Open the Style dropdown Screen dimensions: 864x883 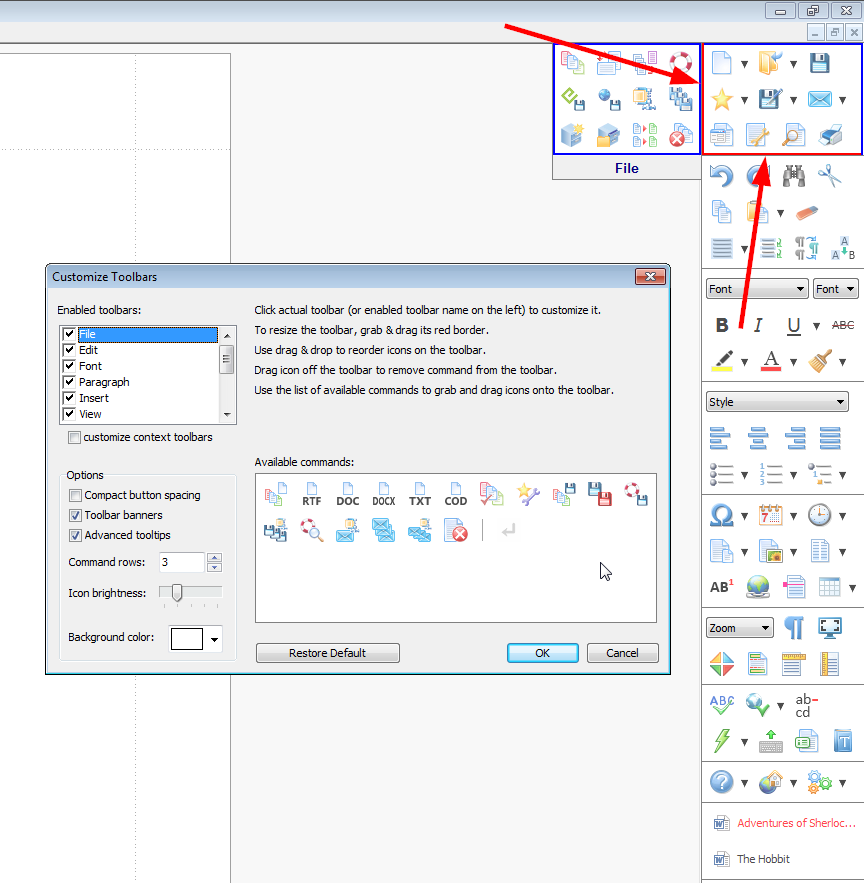777,402
